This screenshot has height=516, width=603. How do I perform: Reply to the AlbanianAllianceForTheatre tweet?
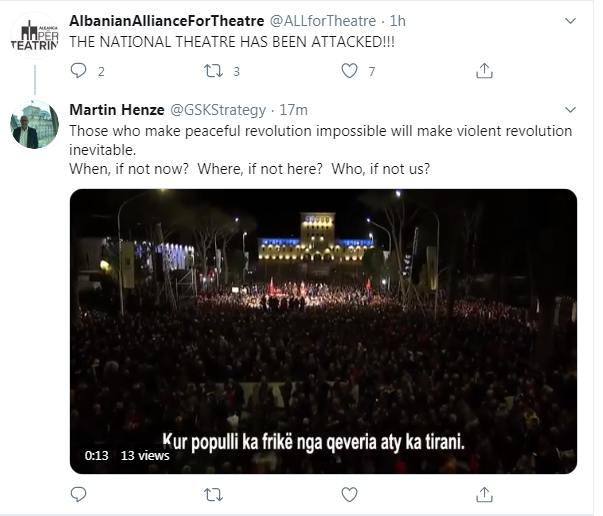[x=79, y=71]
